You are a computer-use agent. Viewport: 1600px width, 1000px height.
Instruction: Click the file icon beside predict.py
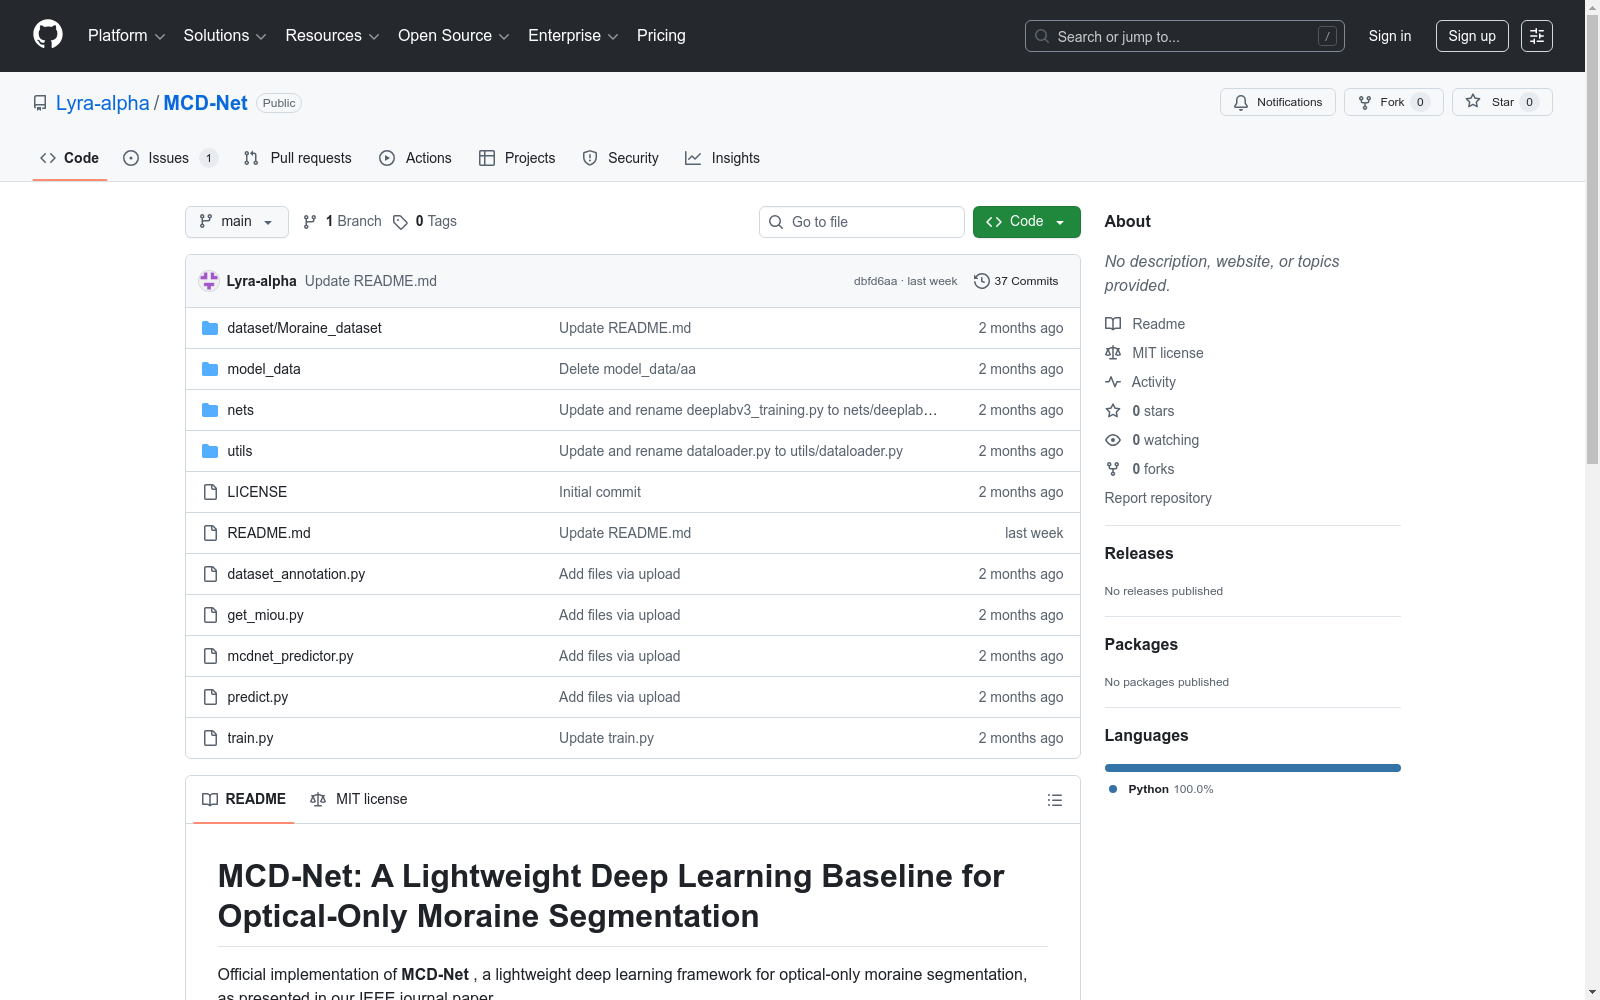click(x=210, y=697)
